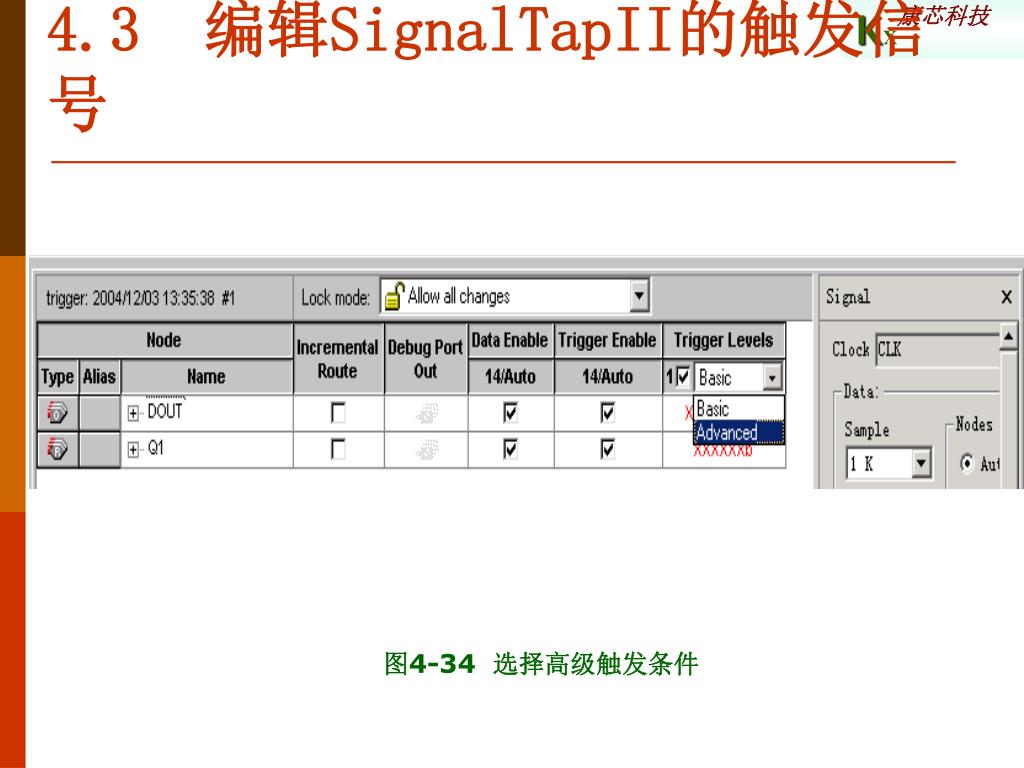Choose Basic from the trigger dropdown list

(x=739, y=409)
